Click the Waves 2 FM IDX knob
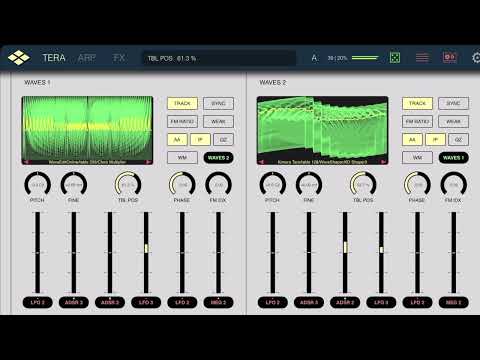 point(454,184)
